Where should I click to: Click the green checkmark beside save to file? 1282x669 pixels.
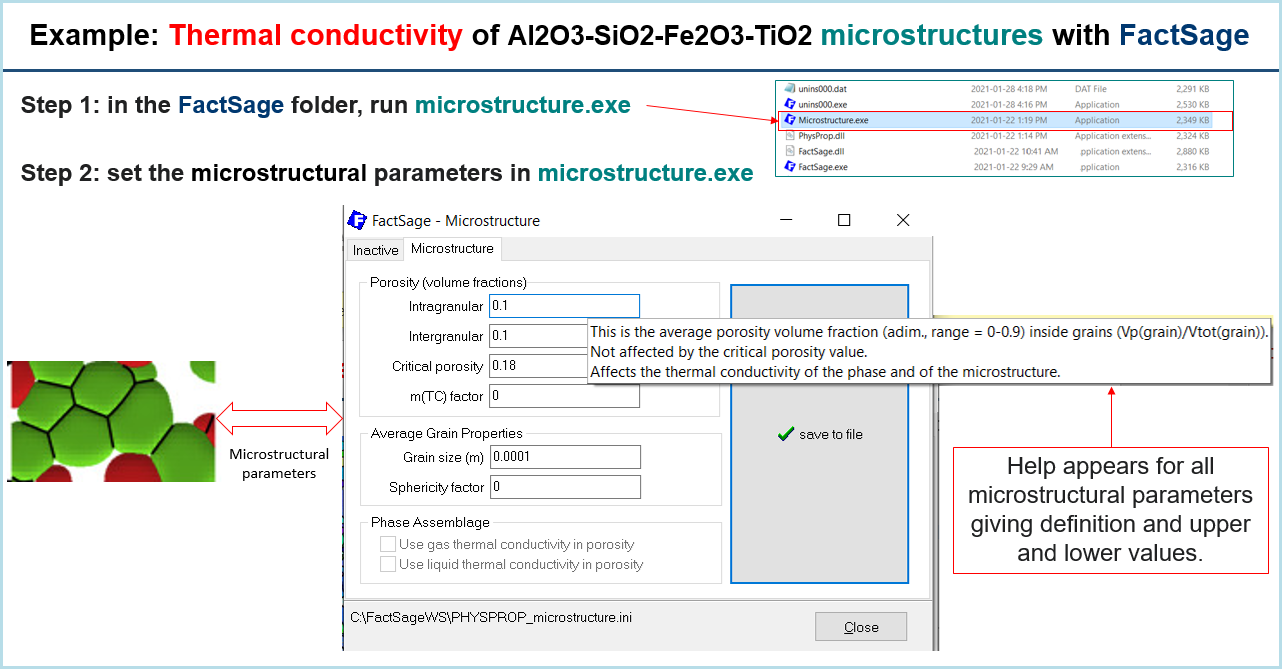[x=786, y=434]
